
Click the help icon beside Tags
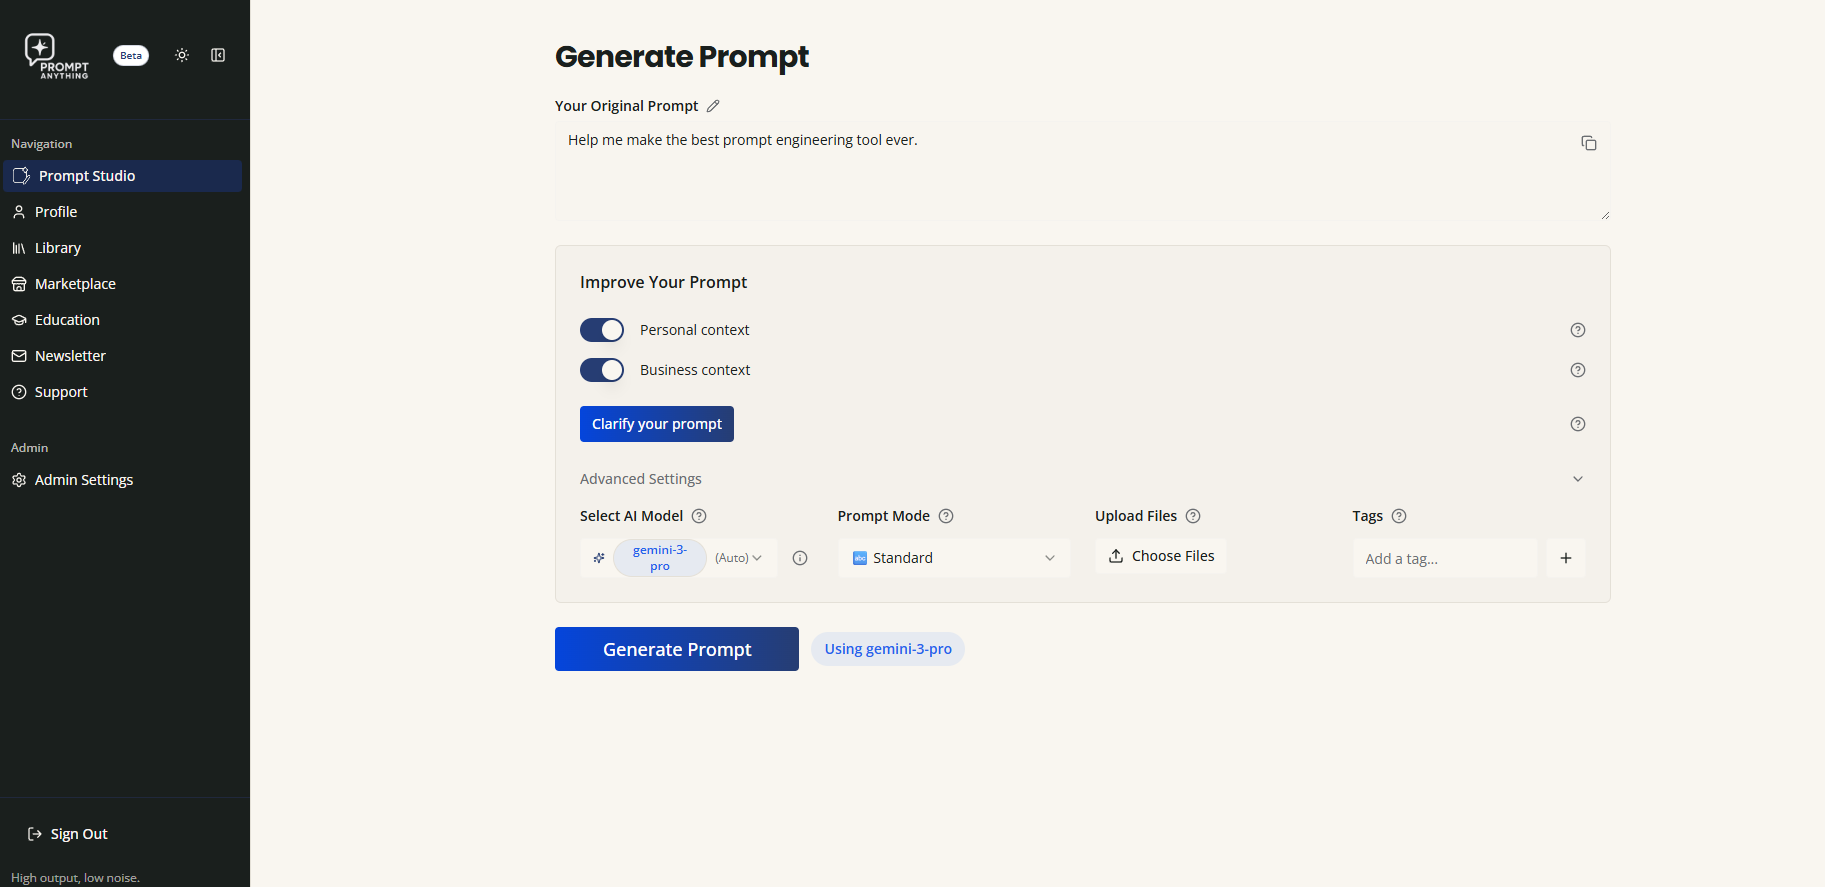tap(1399, 516)
